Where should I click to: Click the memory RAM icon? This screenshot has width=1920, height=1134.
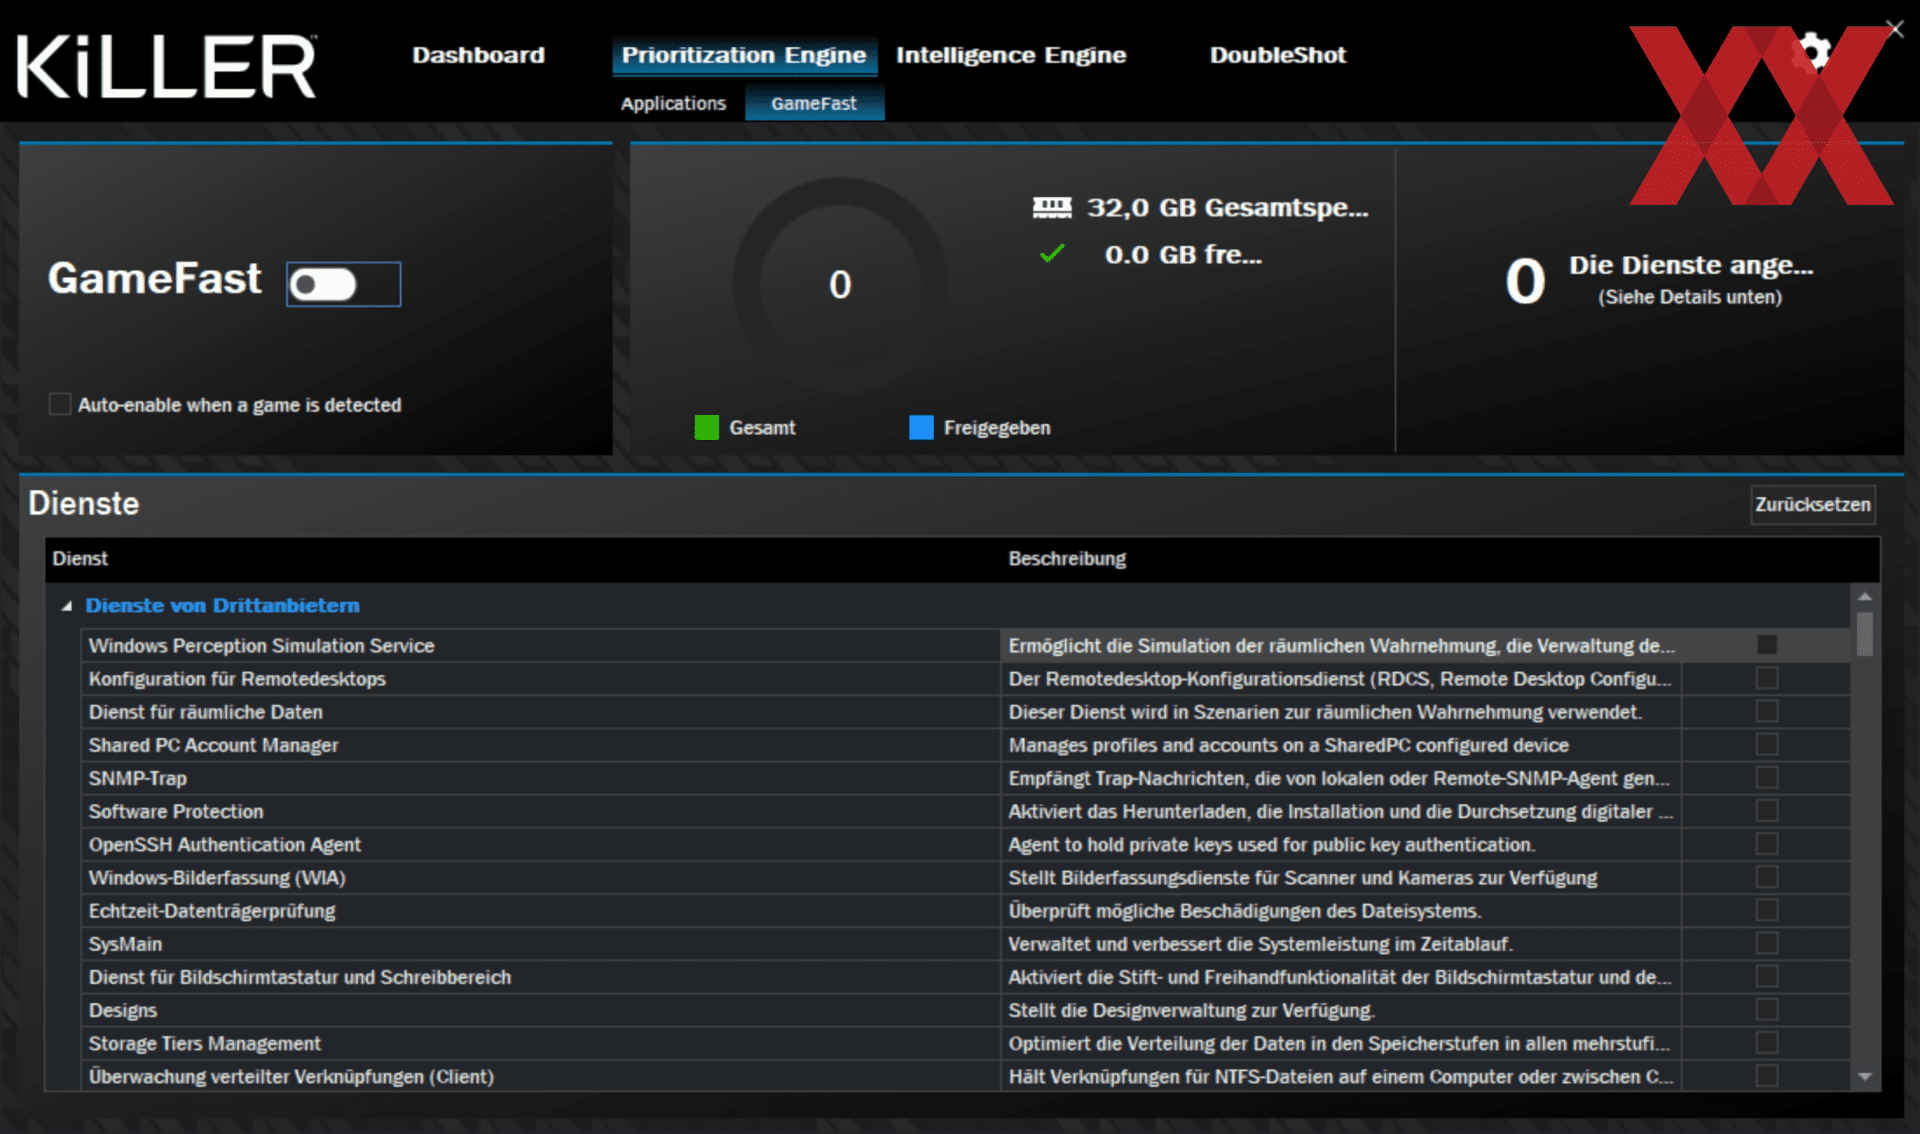pyautogui.click(x=1052, y=207)
